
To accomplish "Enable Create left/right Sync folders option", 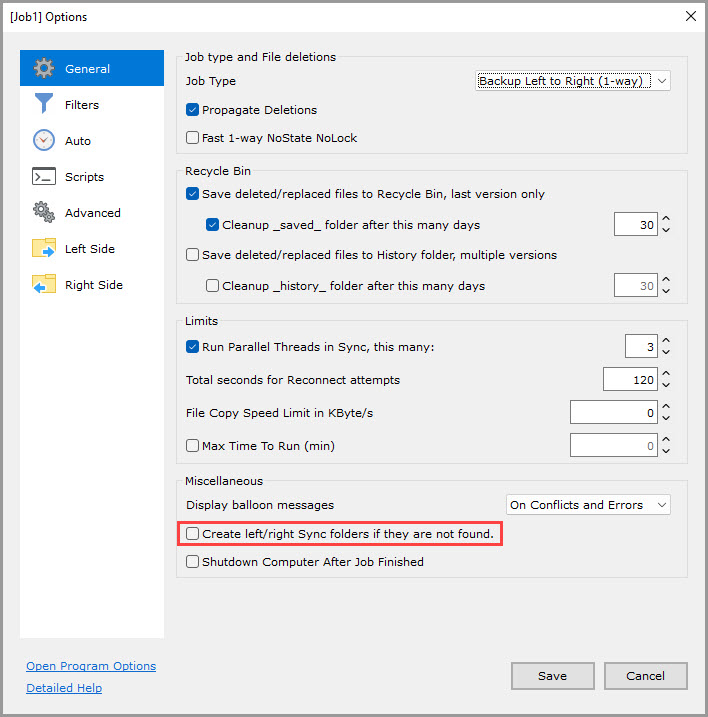I will tap(193, 534).
